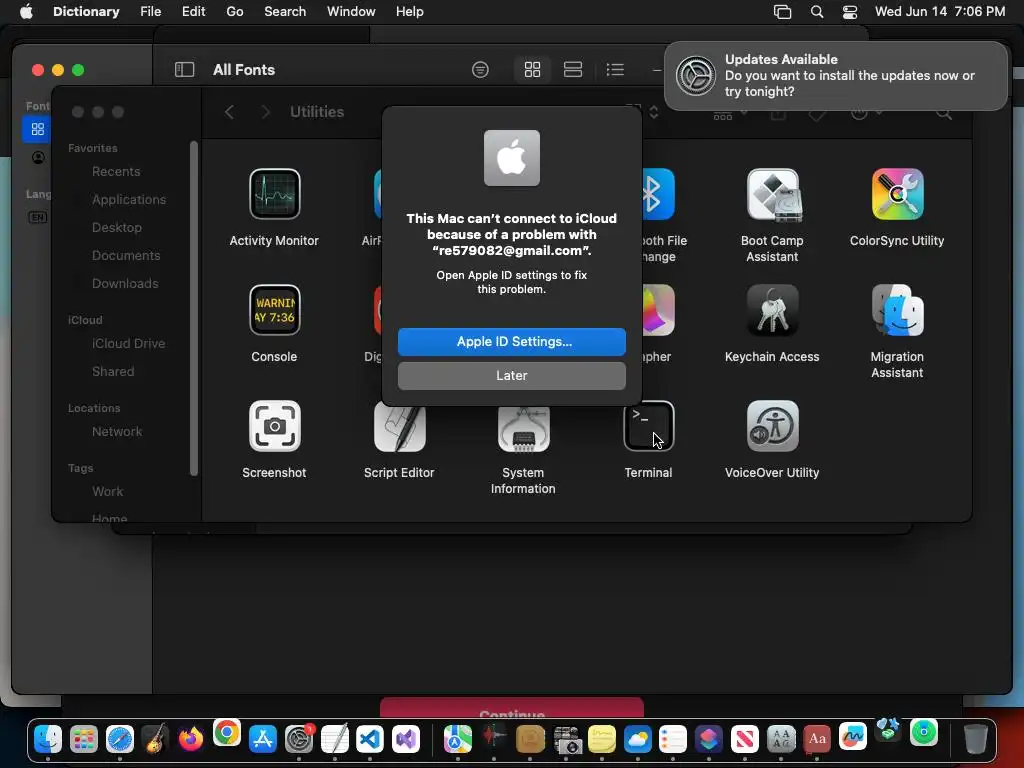This screenshot has height=768, width=1024.
Task: Open Firefox from the Dock
Action: coord(191,739)
